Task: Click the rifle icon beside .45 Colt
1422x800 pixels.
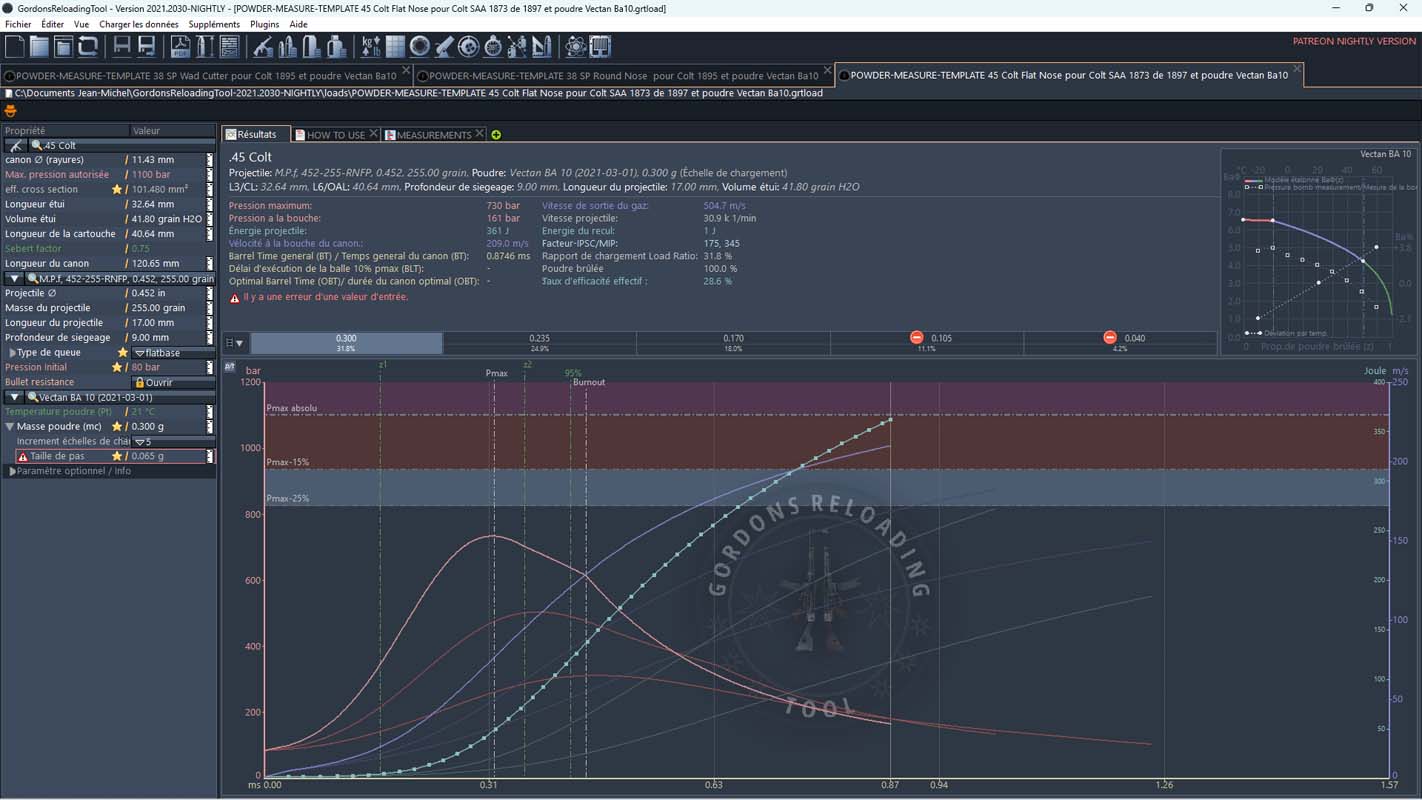Action: tap(16, 145)
